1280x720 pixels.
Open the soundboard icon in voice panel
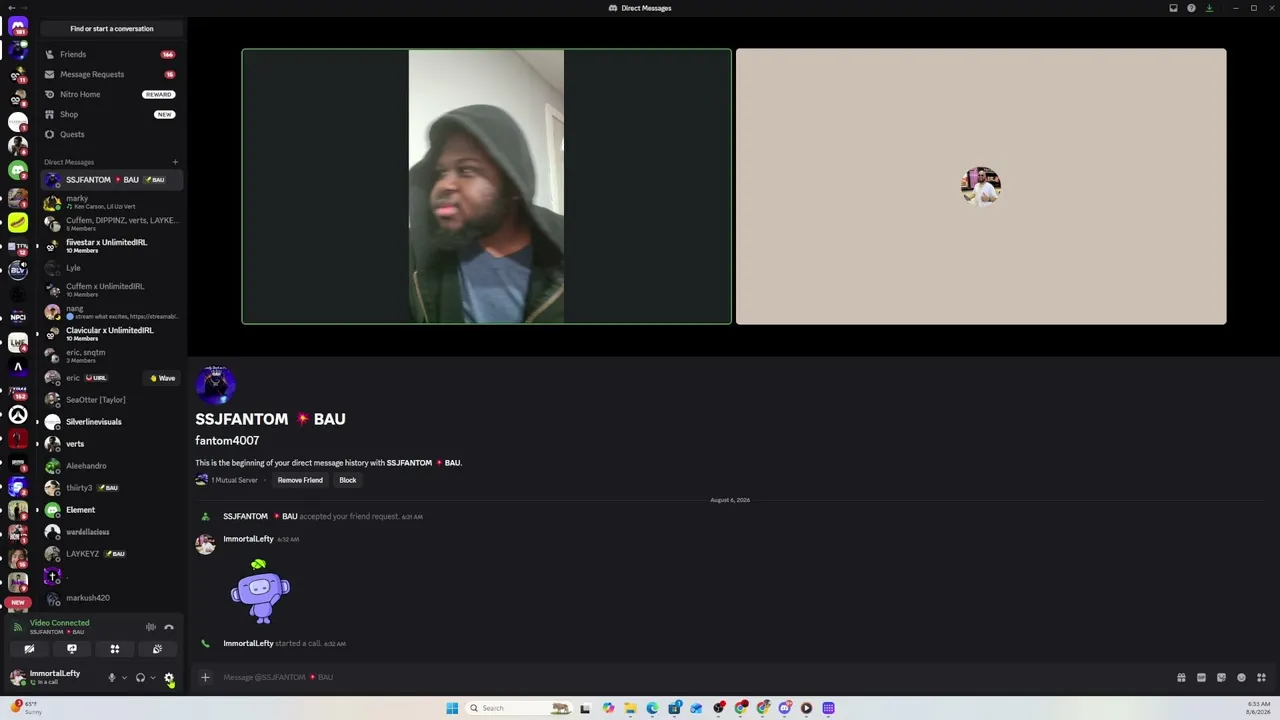point(157,649)
